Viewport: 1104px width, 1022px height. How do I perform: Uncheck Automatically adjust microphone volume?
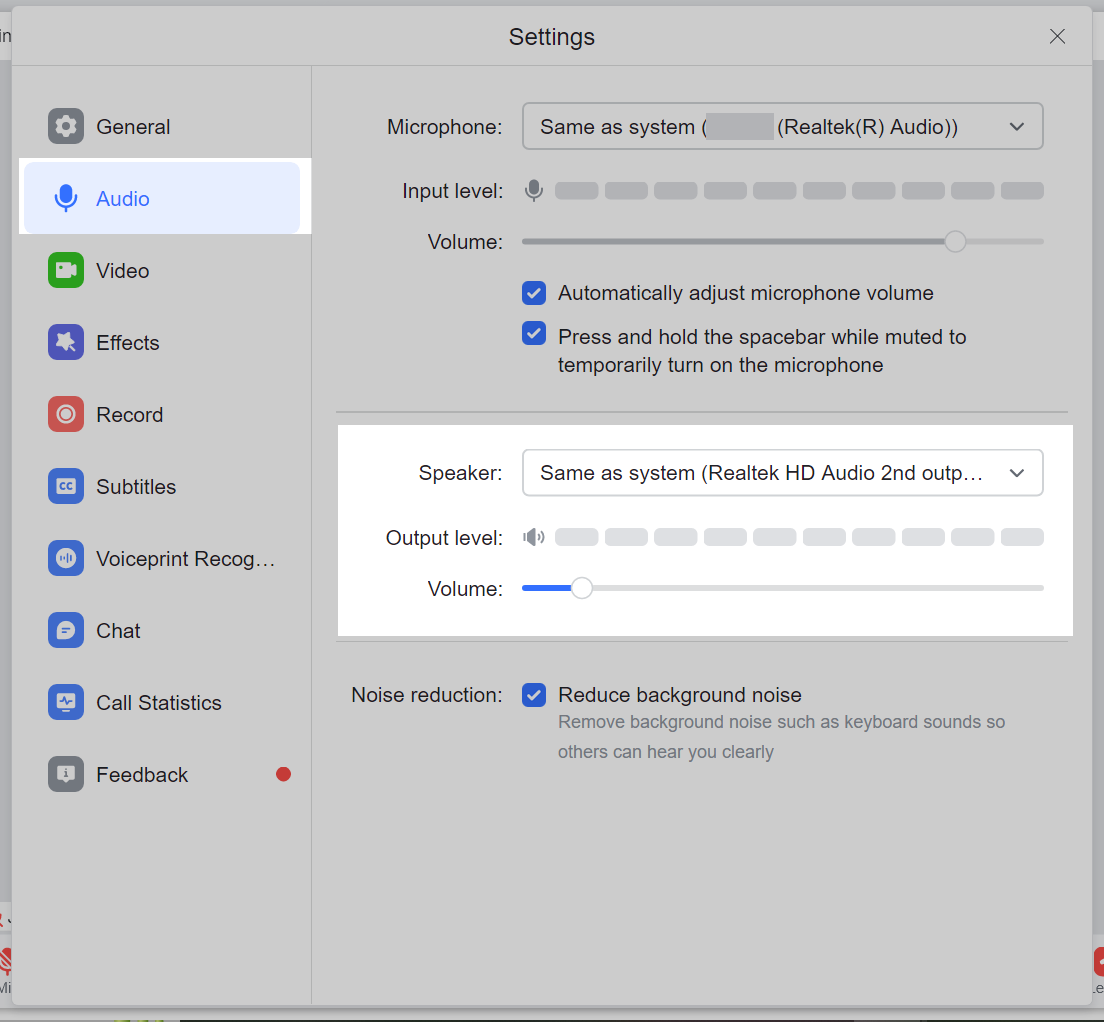click(x=534, y=293)
